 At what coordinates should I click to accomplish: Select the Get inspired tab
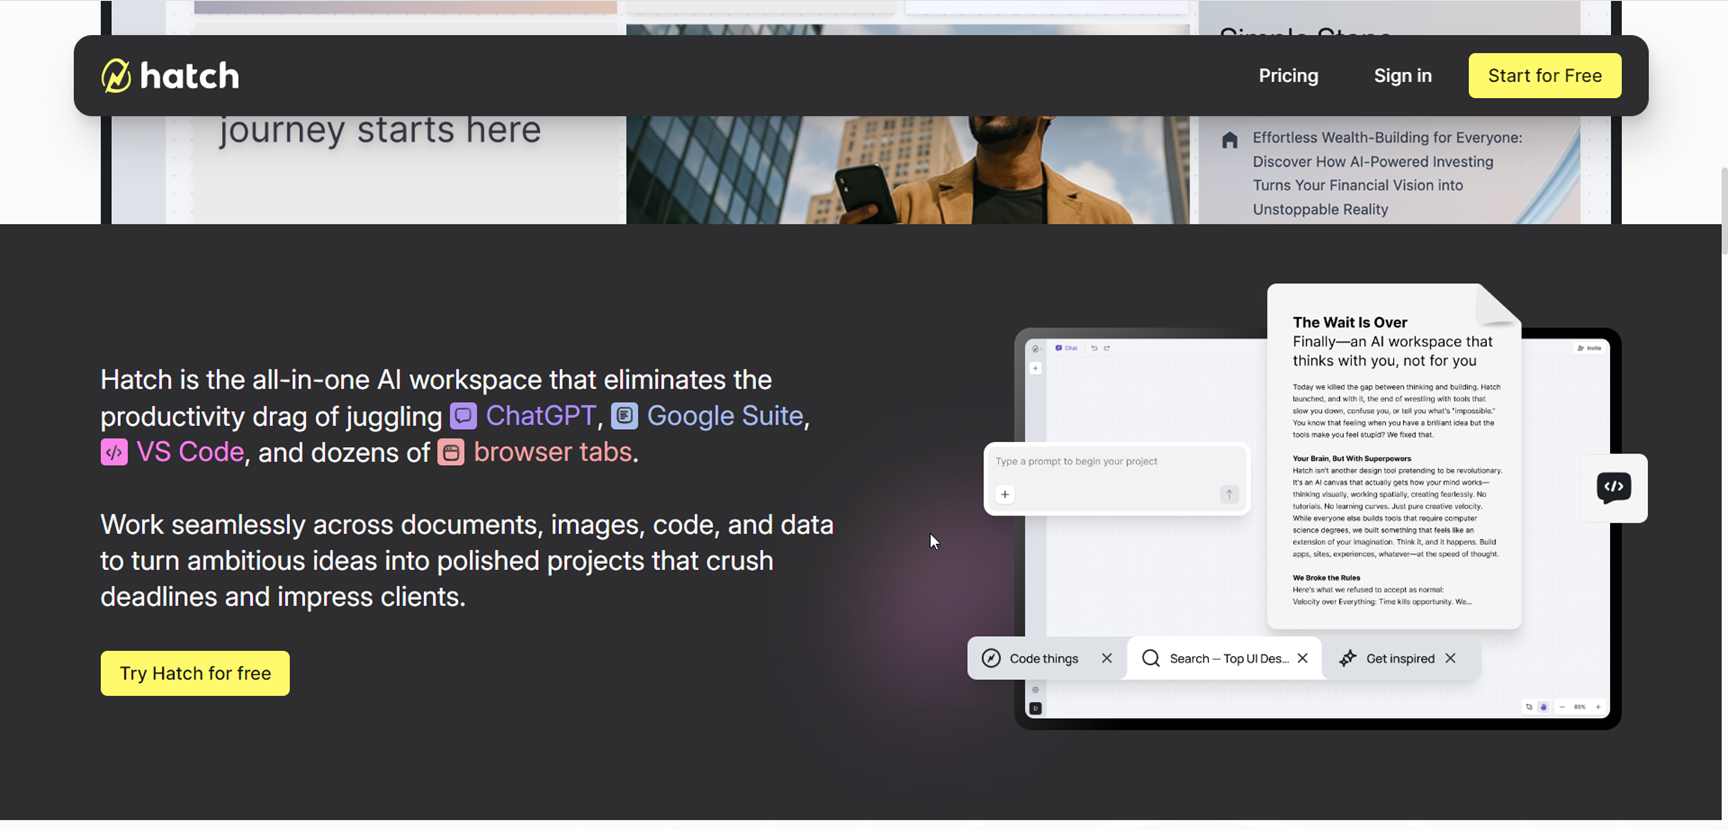pos(1400,658)
